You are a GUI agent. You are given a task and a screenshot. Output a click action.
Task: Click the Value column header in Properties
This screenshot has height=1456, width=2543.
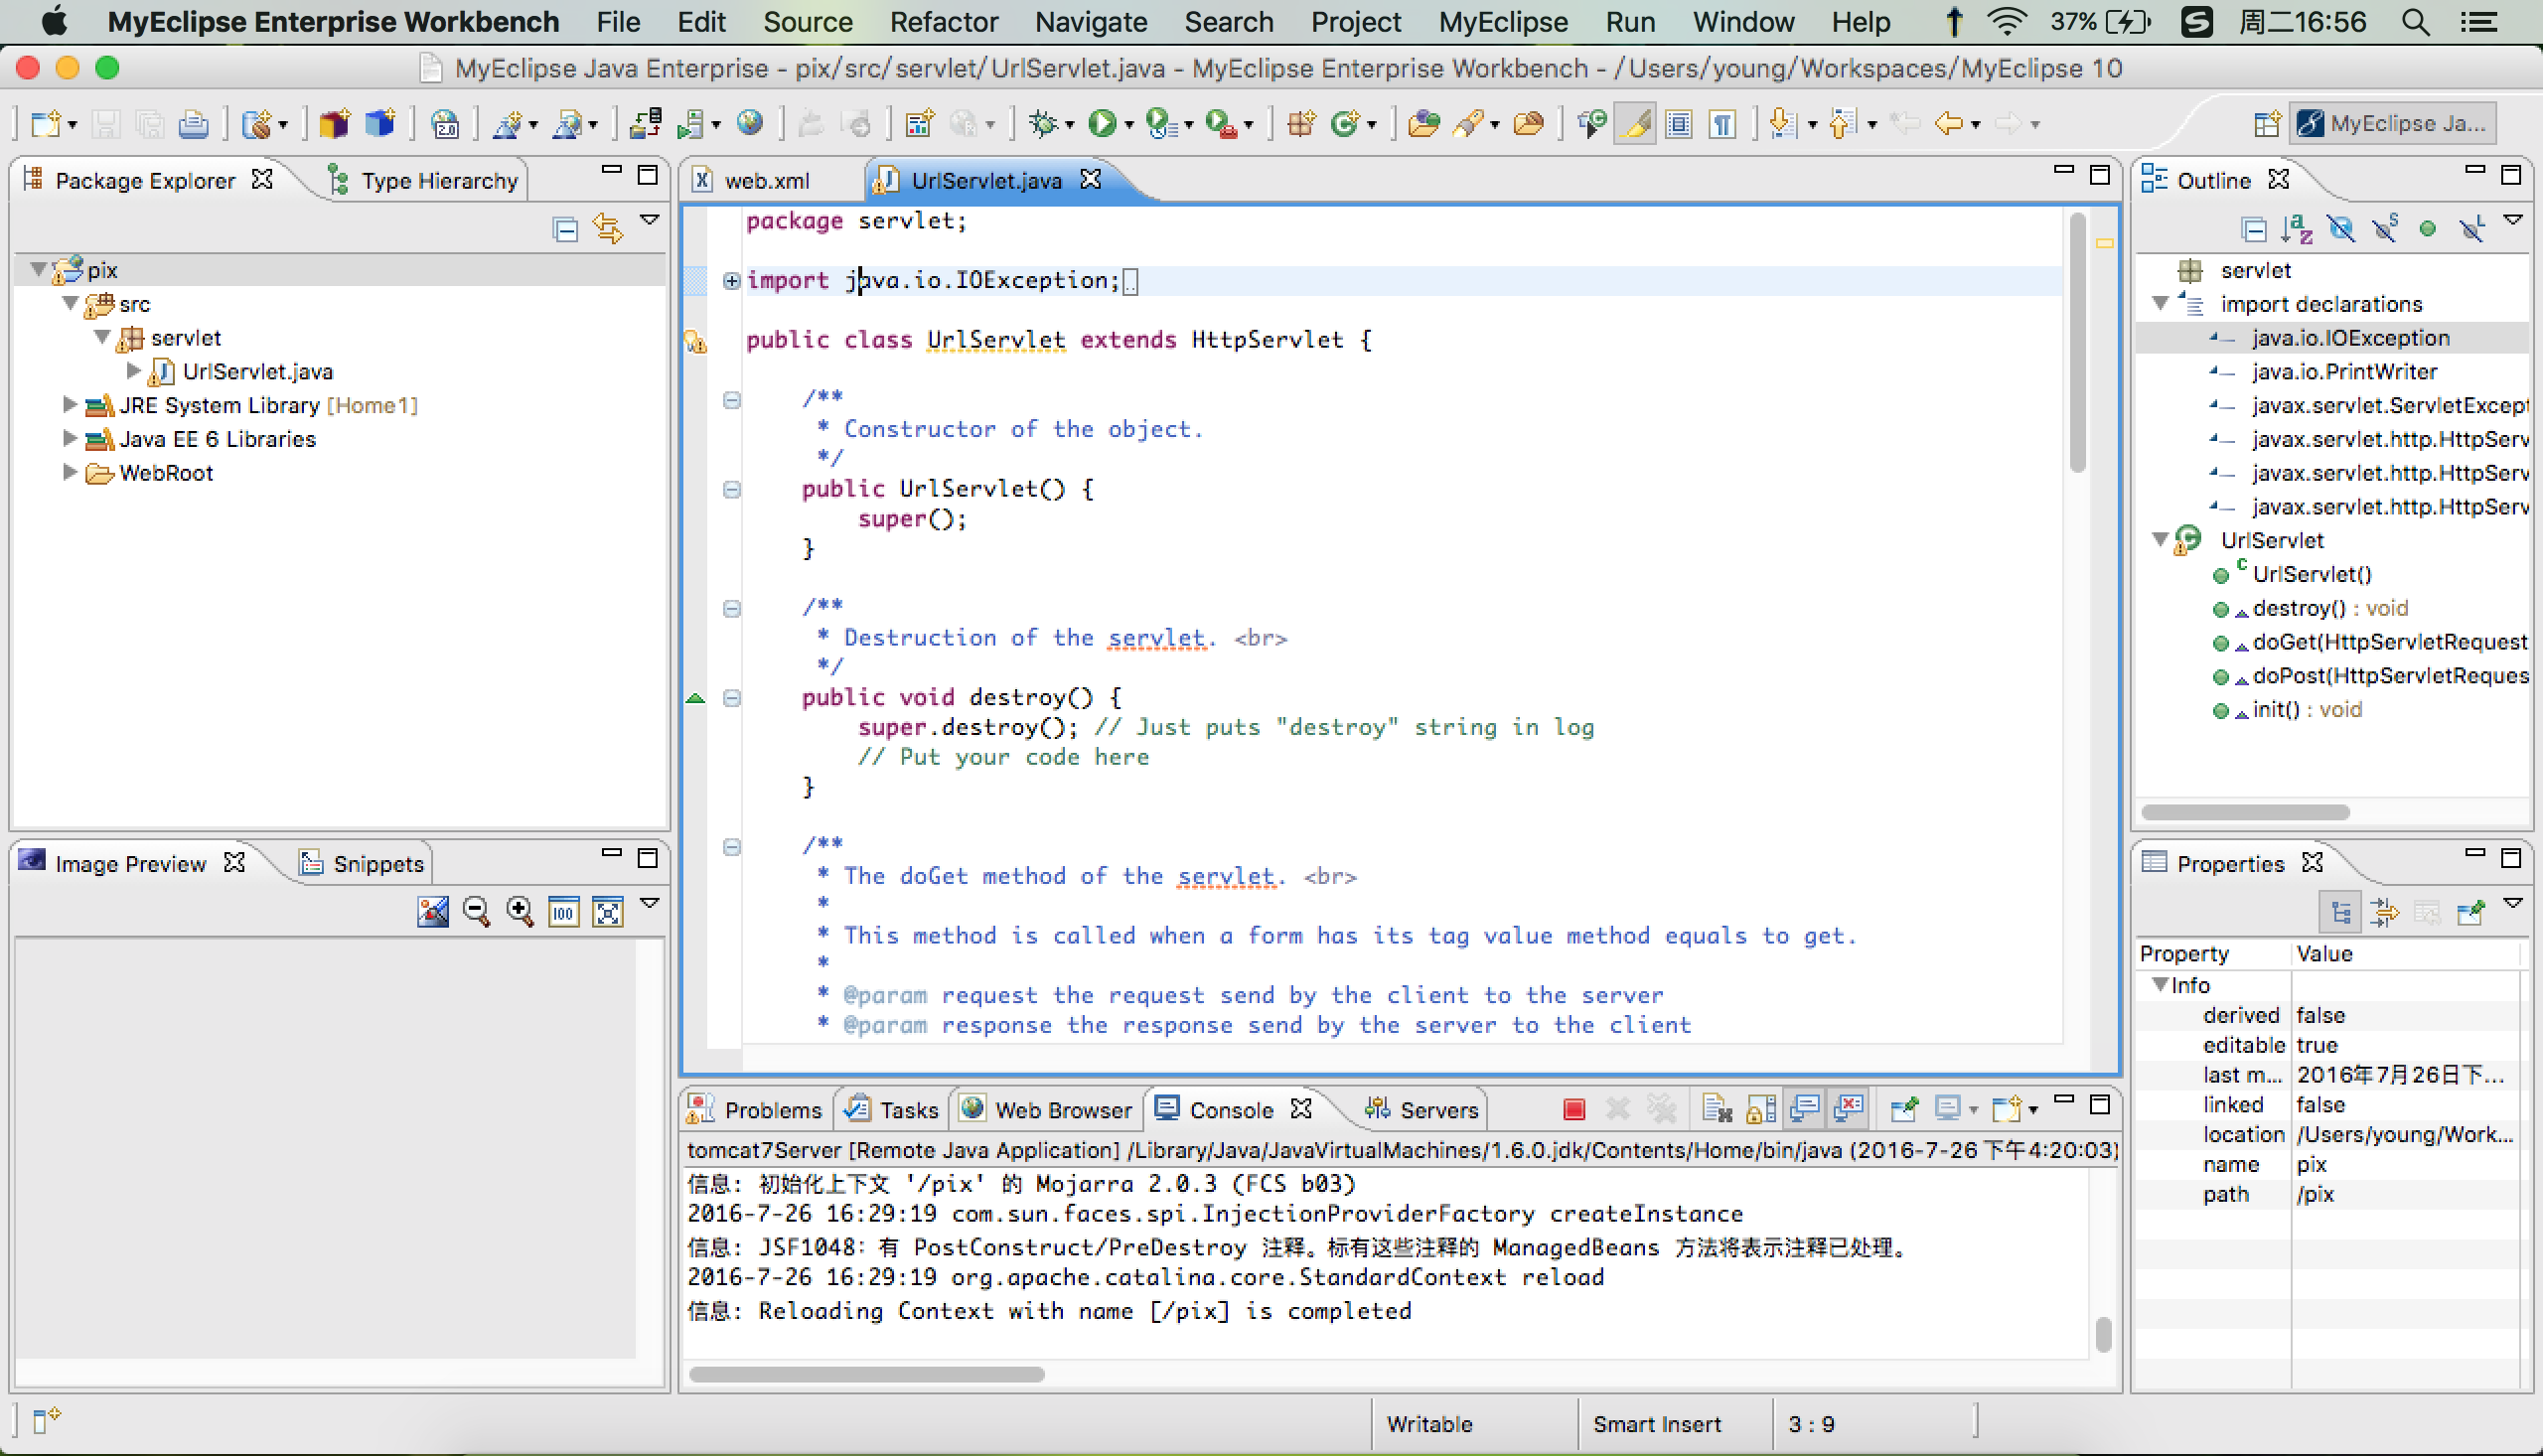tap(2405, 953)
